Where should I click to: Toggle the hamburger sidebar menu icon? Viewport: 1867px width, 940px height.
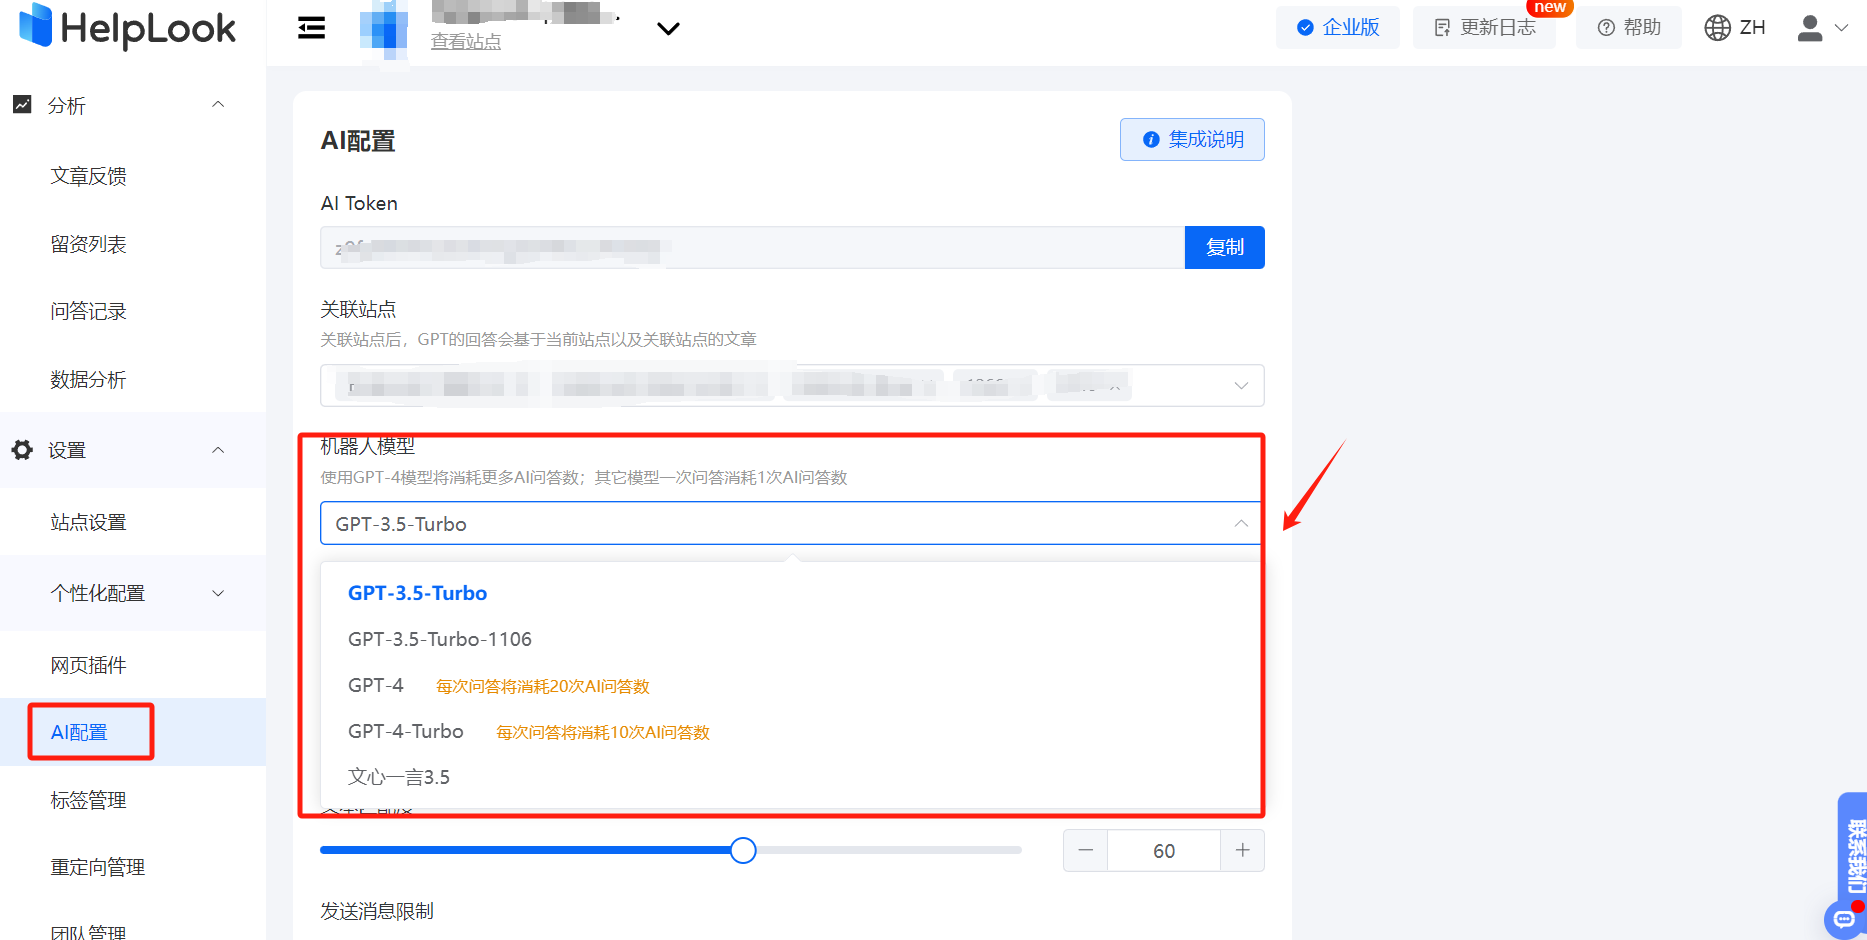pos(312,28)
